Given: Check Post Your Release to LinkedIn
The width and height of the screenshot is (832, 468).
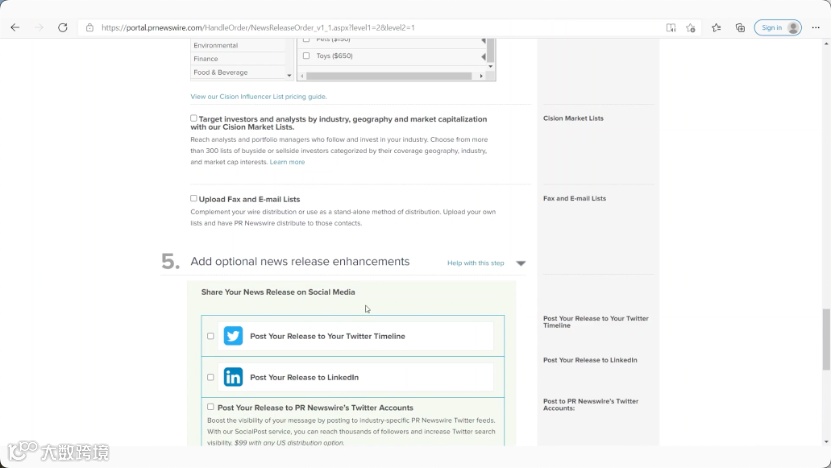Looking at the screenshot, I should point(211,377).
